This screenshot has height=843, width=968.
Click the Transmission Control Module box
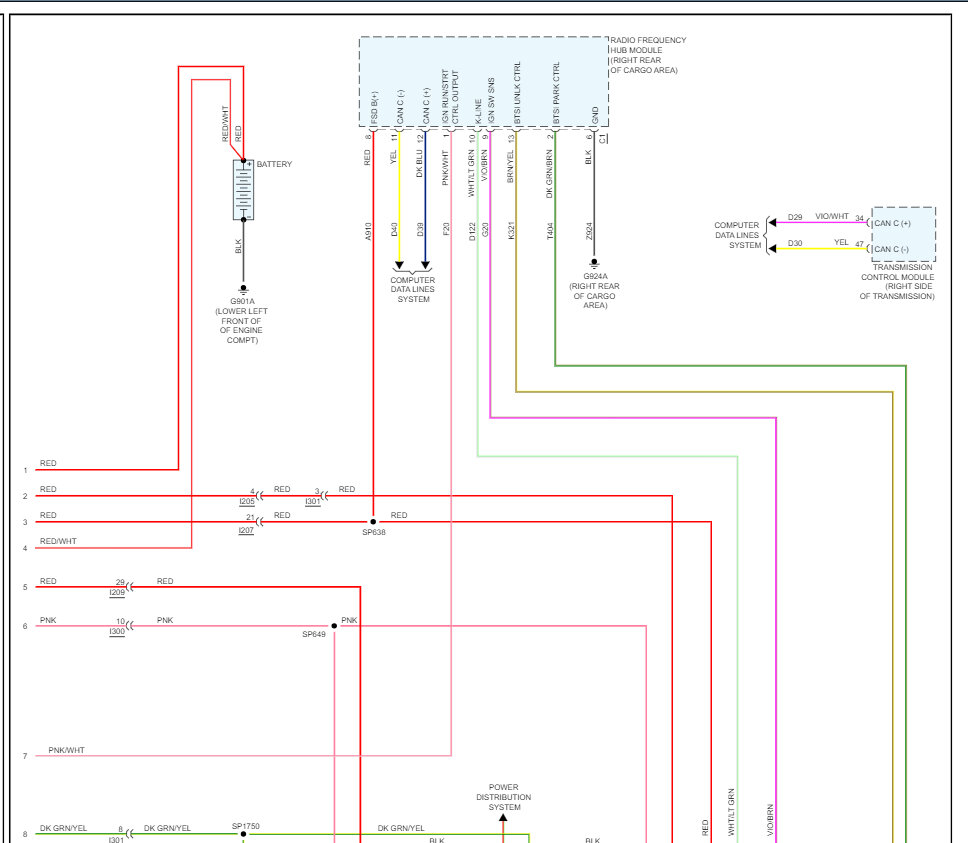point(903,235)
